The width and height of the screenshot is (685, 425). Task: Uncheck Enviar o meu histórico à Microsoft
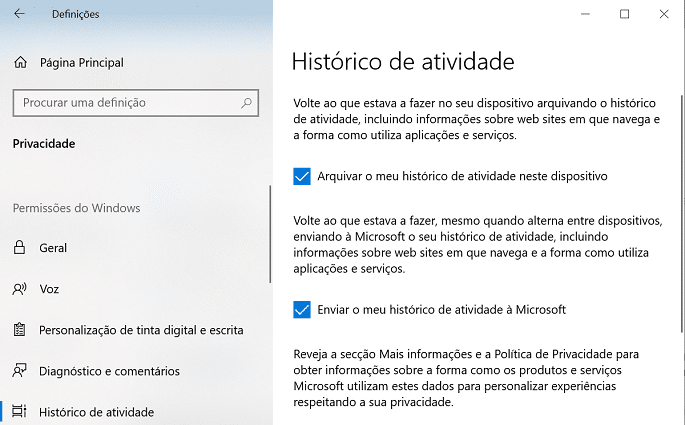[302, 310]
